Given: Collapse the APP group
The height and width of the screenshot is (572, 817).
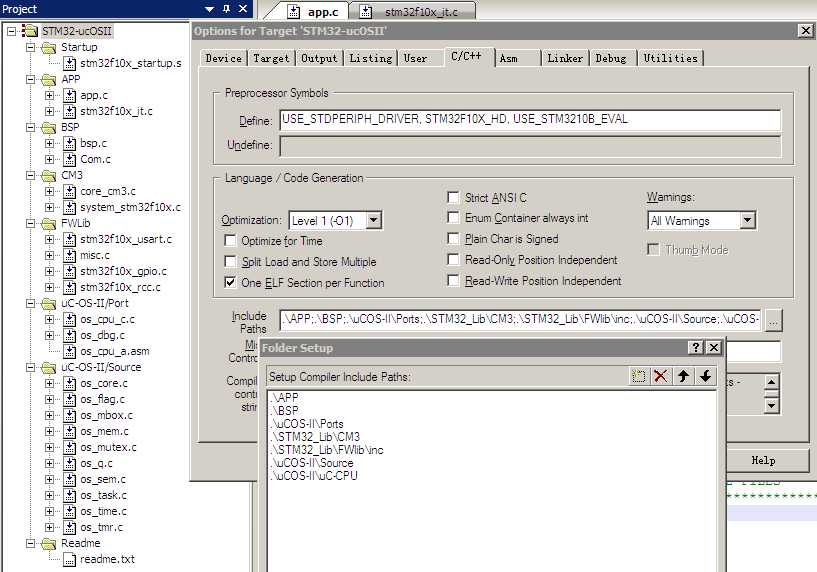Looking at the screenshot, I should (30, 79).
